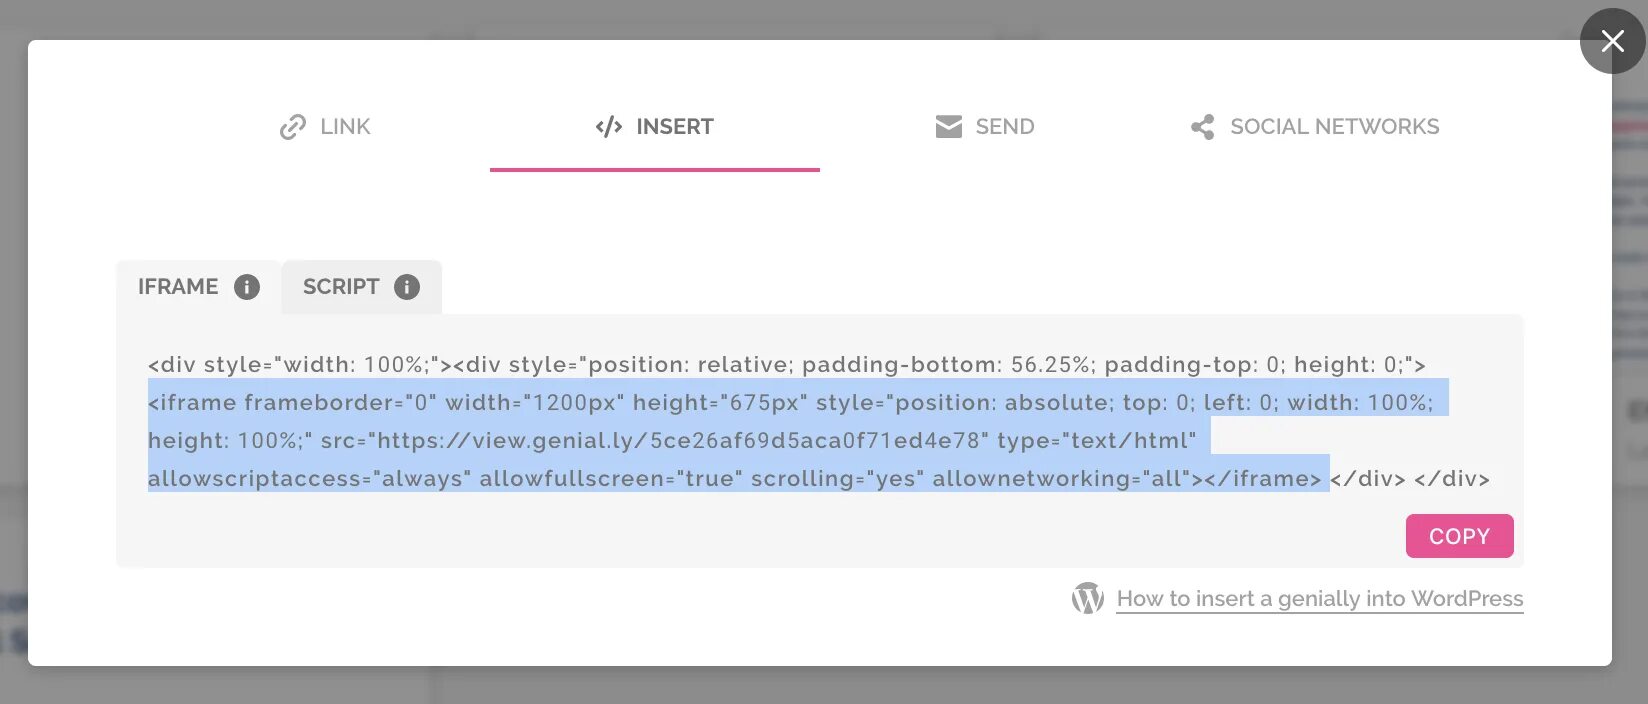Image resolution: width=1648 pixels, height=704 pixels.
Task: Show info for the SCRIPT option
Action: pos(407,287)
